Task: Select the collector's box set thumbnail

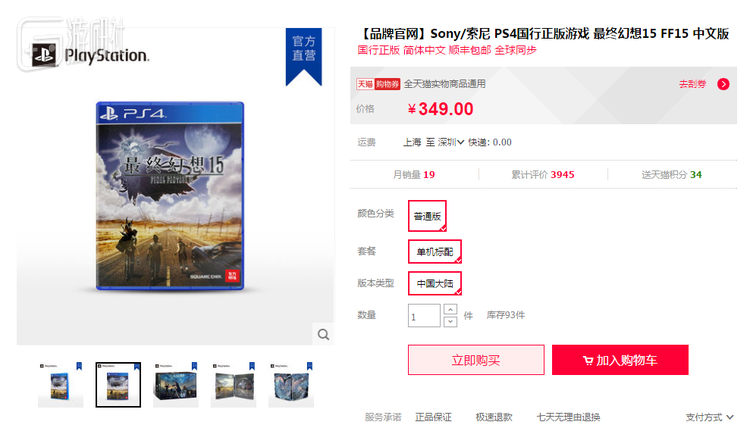Action: coord(176,385)
